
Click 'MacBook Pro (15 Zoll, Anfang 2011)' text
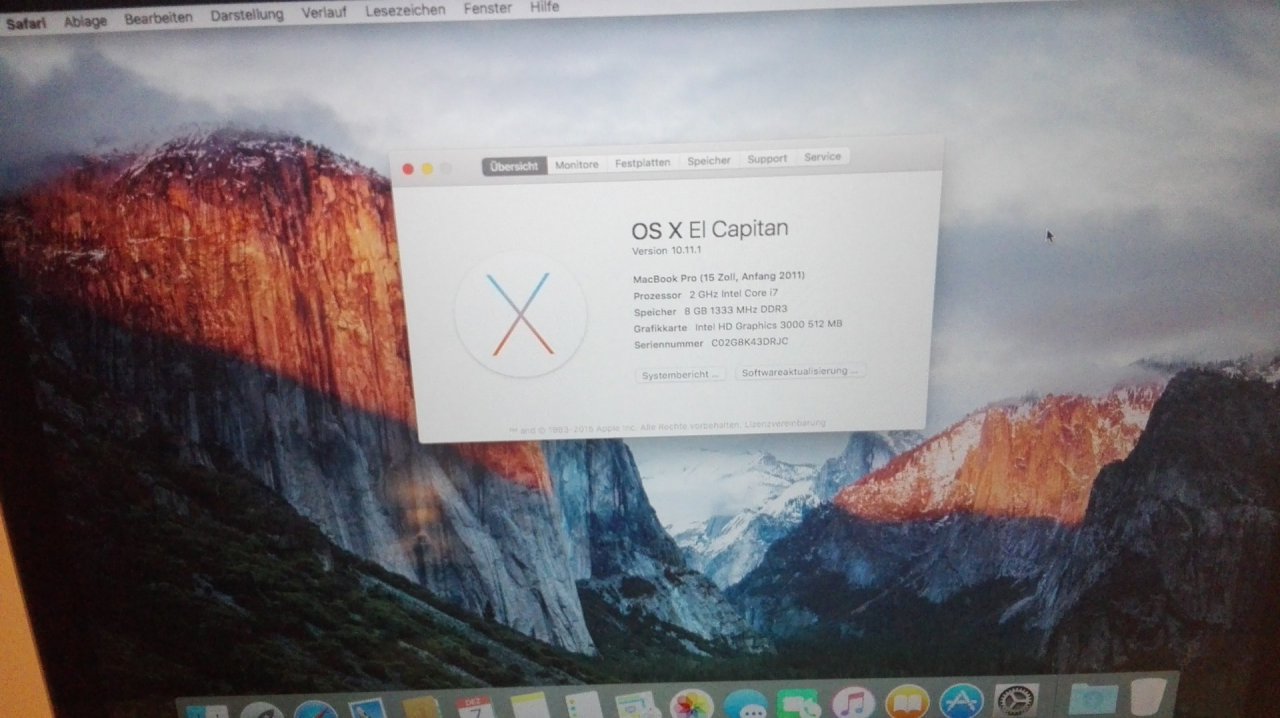[719, 277]
